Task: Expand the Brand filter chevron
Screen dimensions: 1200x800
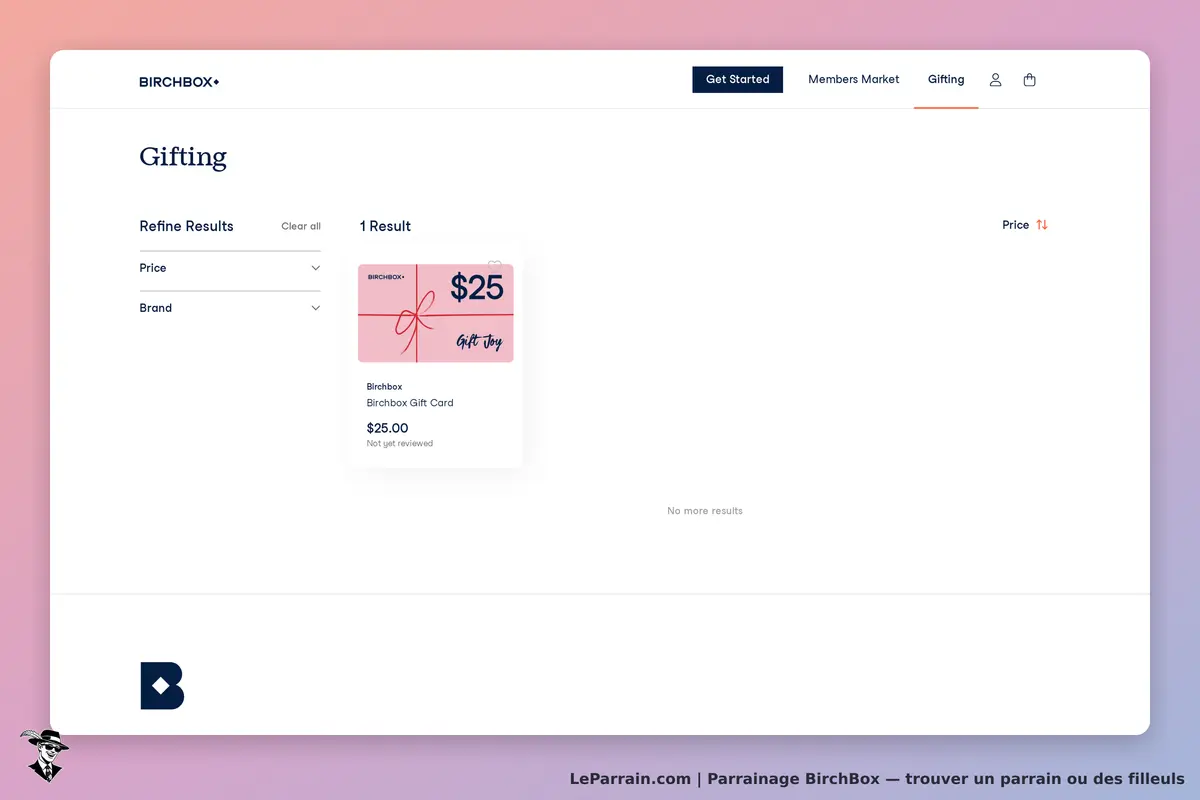Action: [x=315, y=308]
